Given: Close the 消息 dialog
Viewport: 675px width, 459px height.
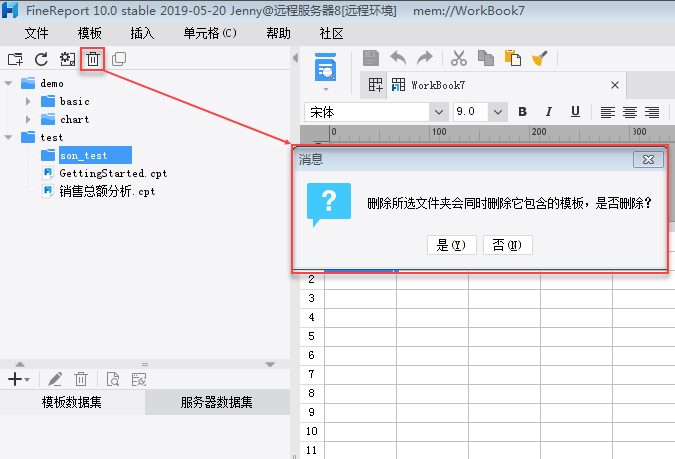Looking at the screenshot, I should tap(648, 160).
